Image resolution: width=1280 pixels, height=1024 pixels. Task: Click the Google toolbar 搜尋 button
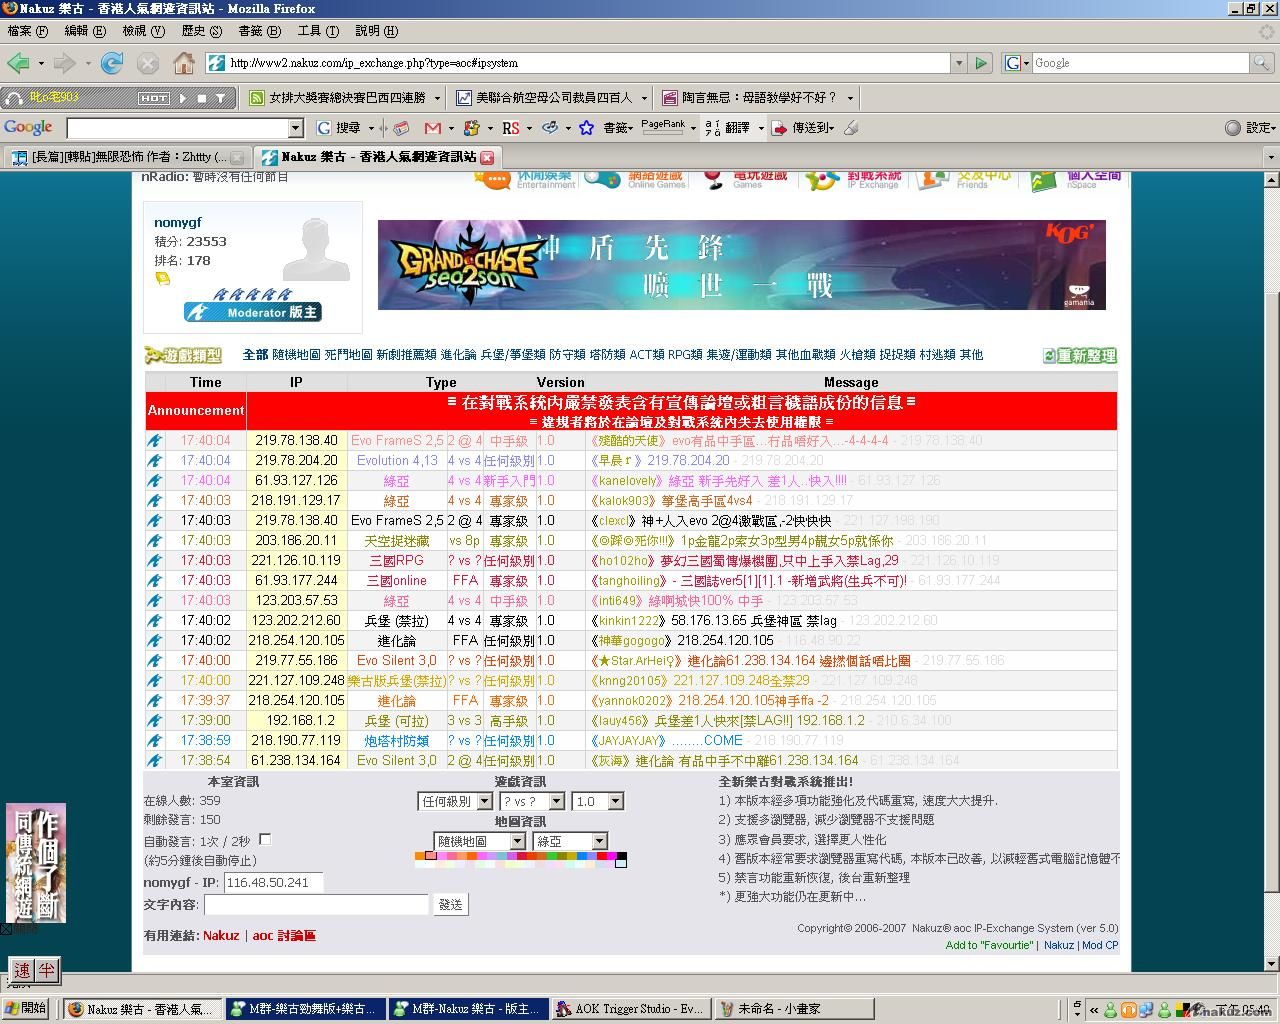pyautogui.click(x=340, y=128)
